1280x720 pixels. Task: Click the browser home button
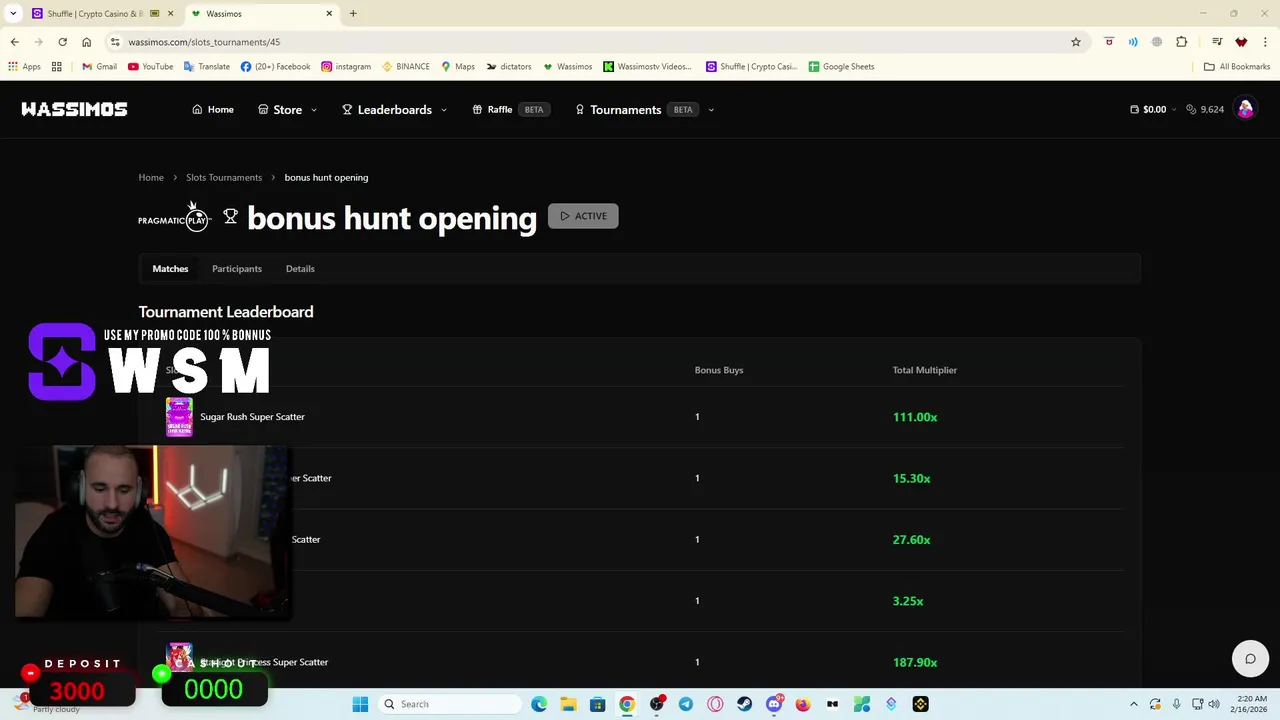[87, 42]
